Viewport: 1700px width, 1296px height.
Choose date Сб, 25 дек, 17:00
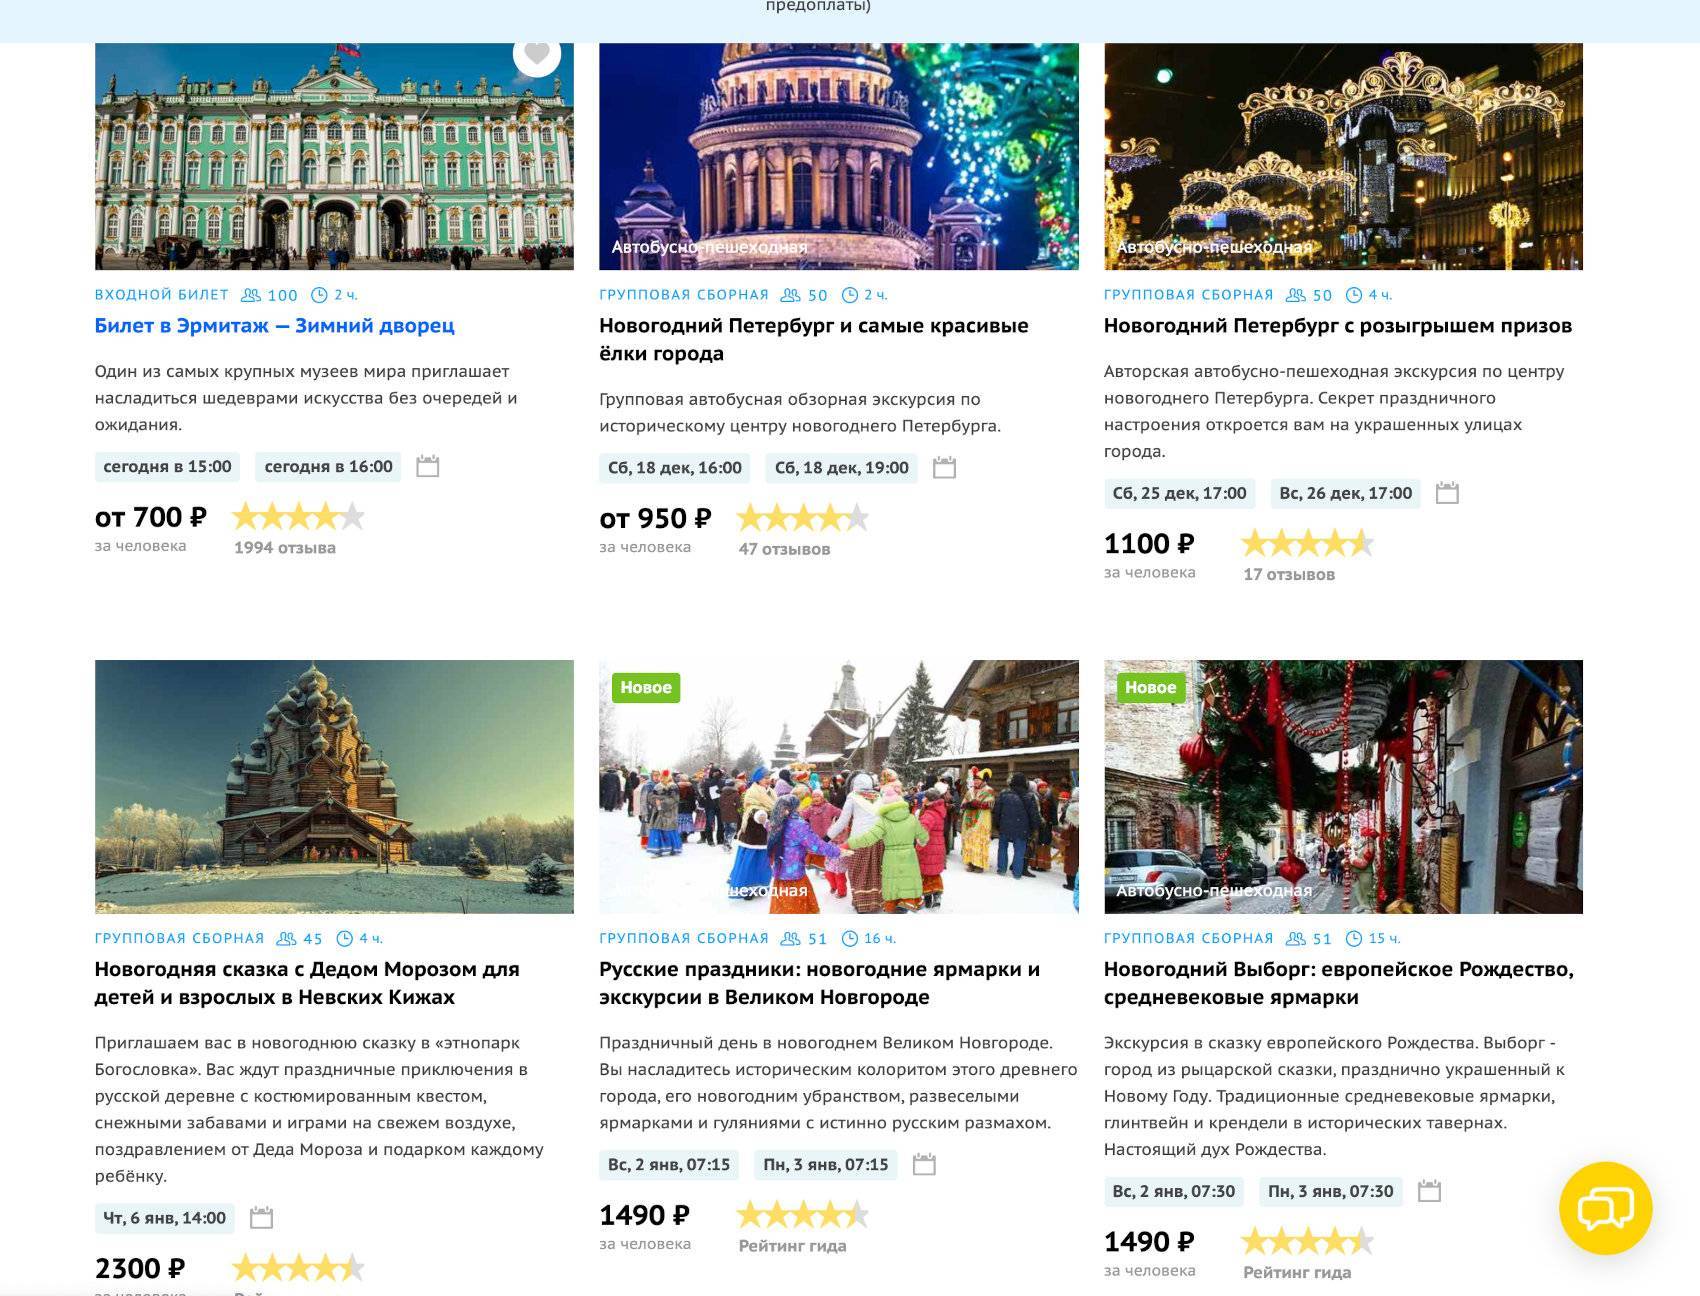[x=1179, y=493]
